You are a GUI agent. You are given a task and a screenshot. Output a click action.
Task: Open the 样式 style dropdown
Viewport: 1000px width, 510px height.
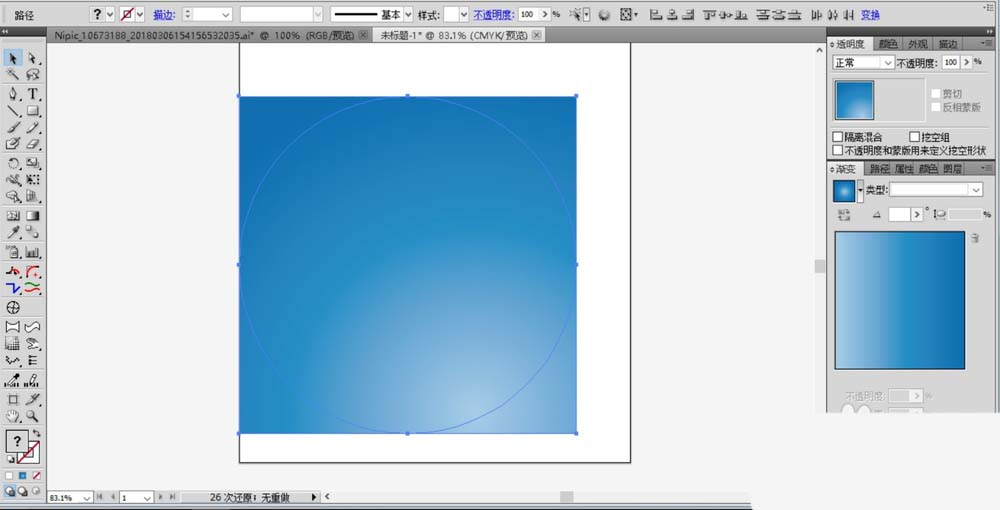point(464,14)
